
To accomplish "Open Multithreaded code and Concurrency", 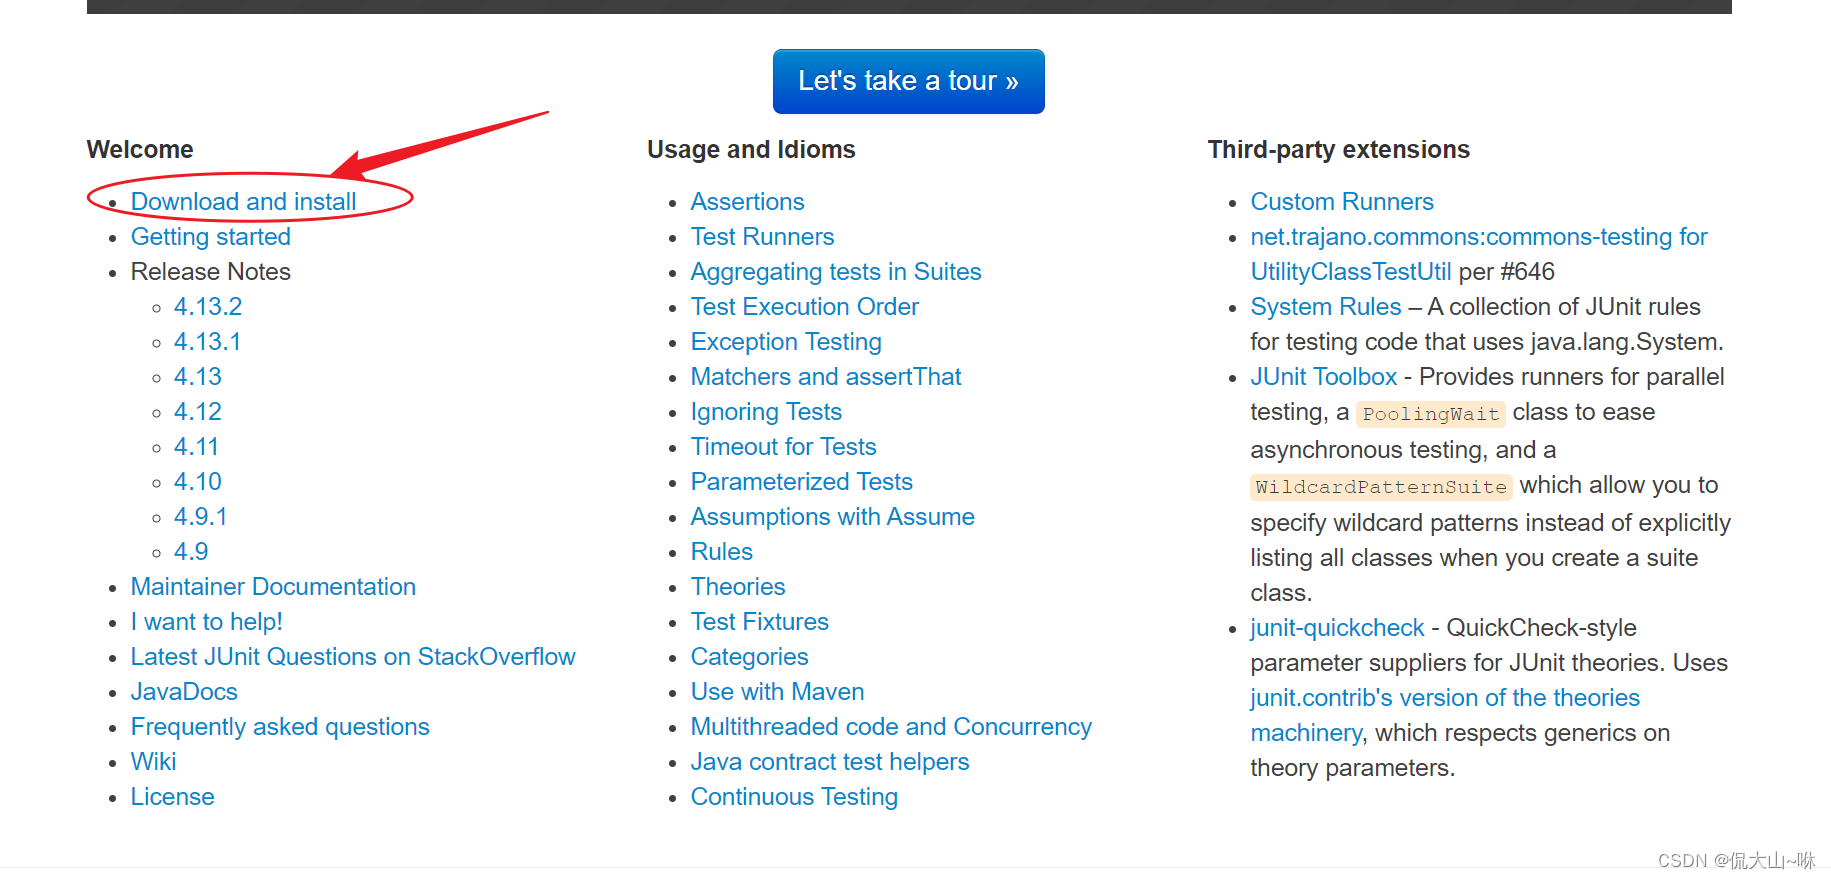I will (891, 727).
